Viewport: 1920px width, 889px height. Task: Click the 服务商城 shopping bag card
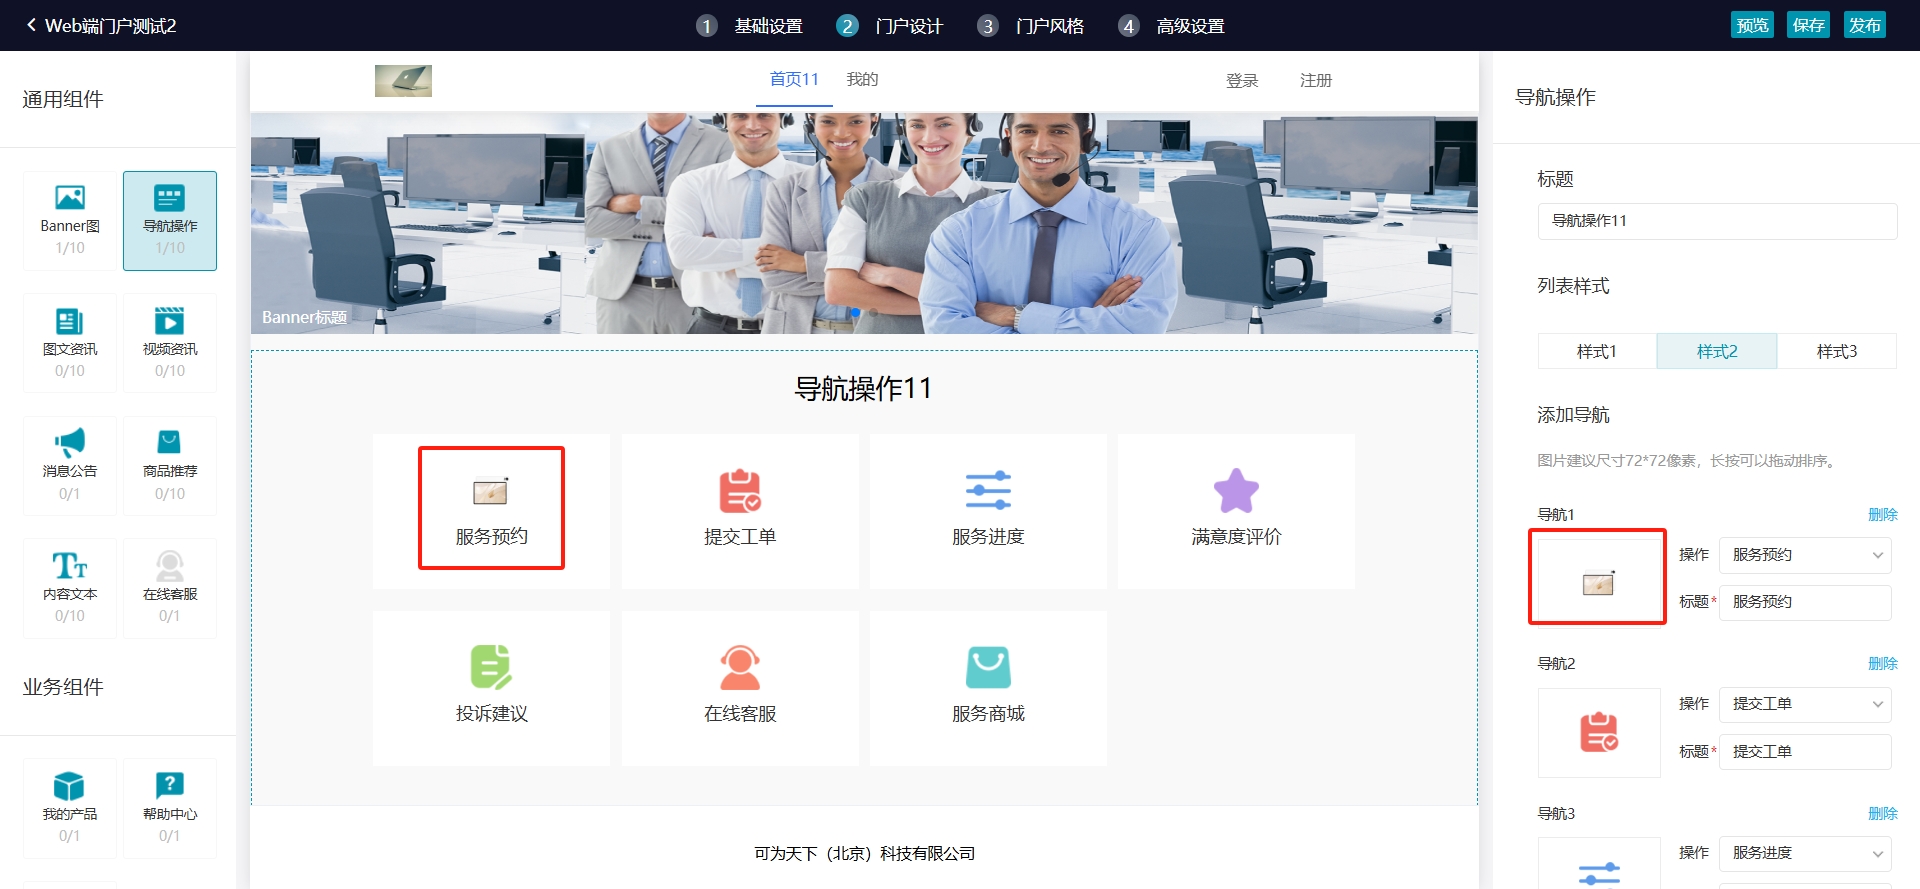(x=988, y=689)
